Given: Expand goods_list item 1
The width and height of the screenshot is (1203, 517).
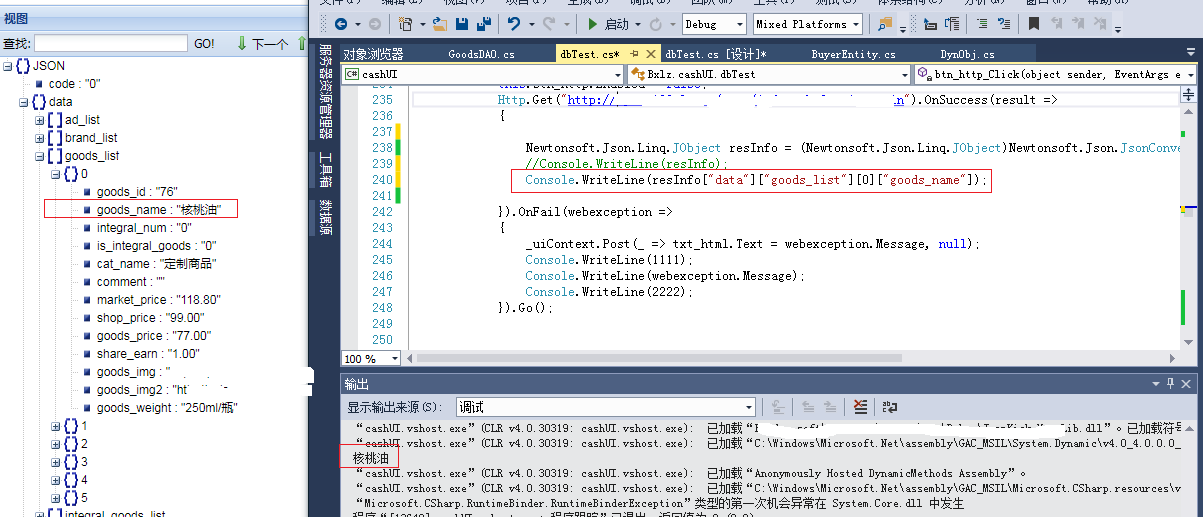Looking at the screenshot, I should [x=56, y=426].
